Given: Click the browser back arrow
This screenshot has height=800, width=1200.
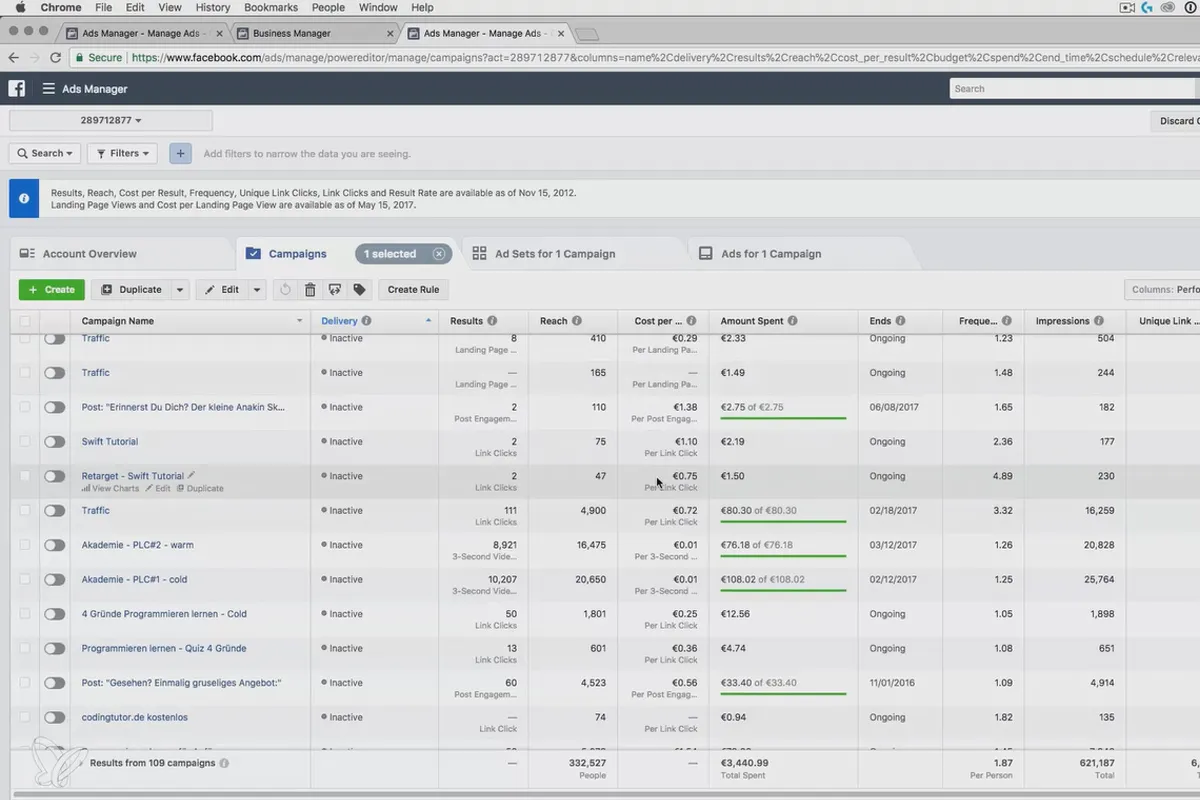Looking at the screenshot, I should (x=14, y=58).
